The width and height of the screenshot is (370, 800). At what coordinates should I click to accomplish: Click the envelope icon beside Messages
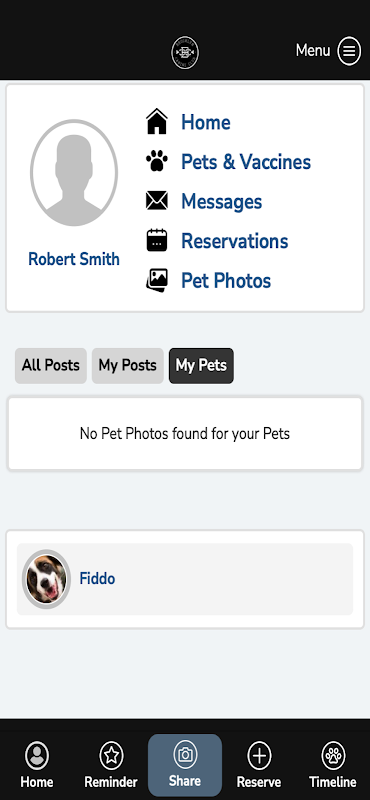click(157, 201)
